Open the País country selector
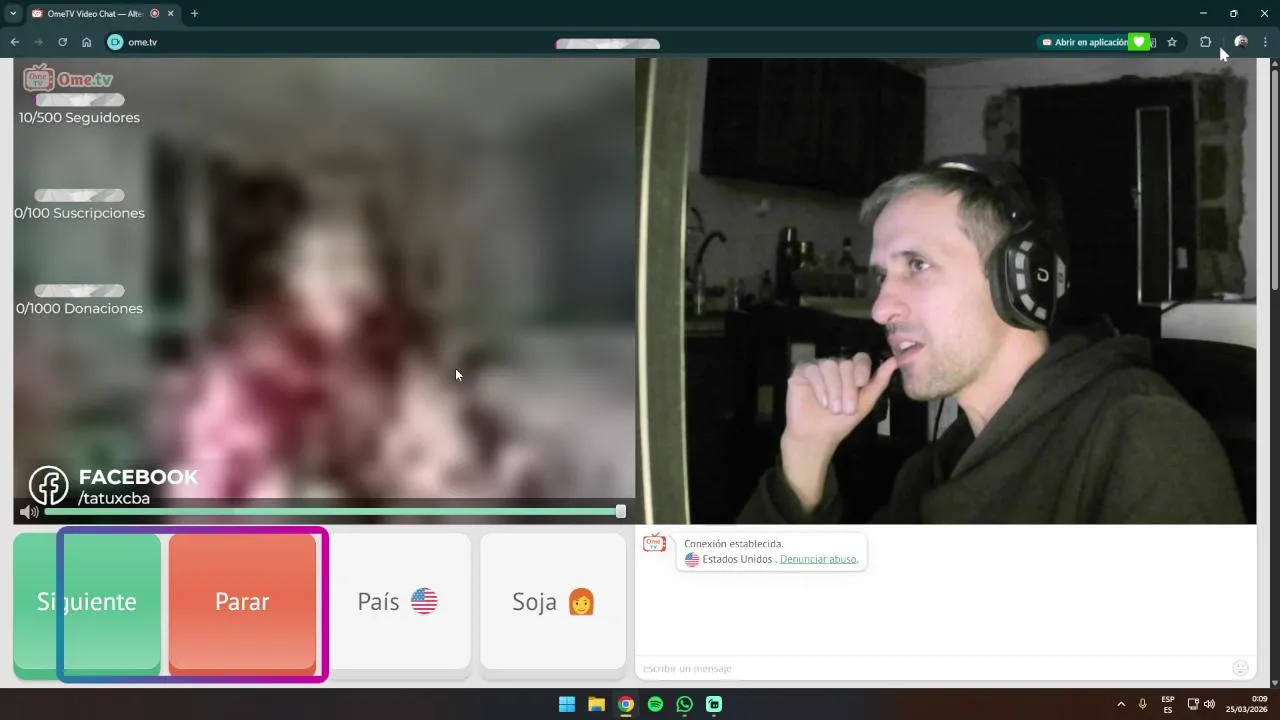Screen dimensions: 1280x720 (399, 602)
